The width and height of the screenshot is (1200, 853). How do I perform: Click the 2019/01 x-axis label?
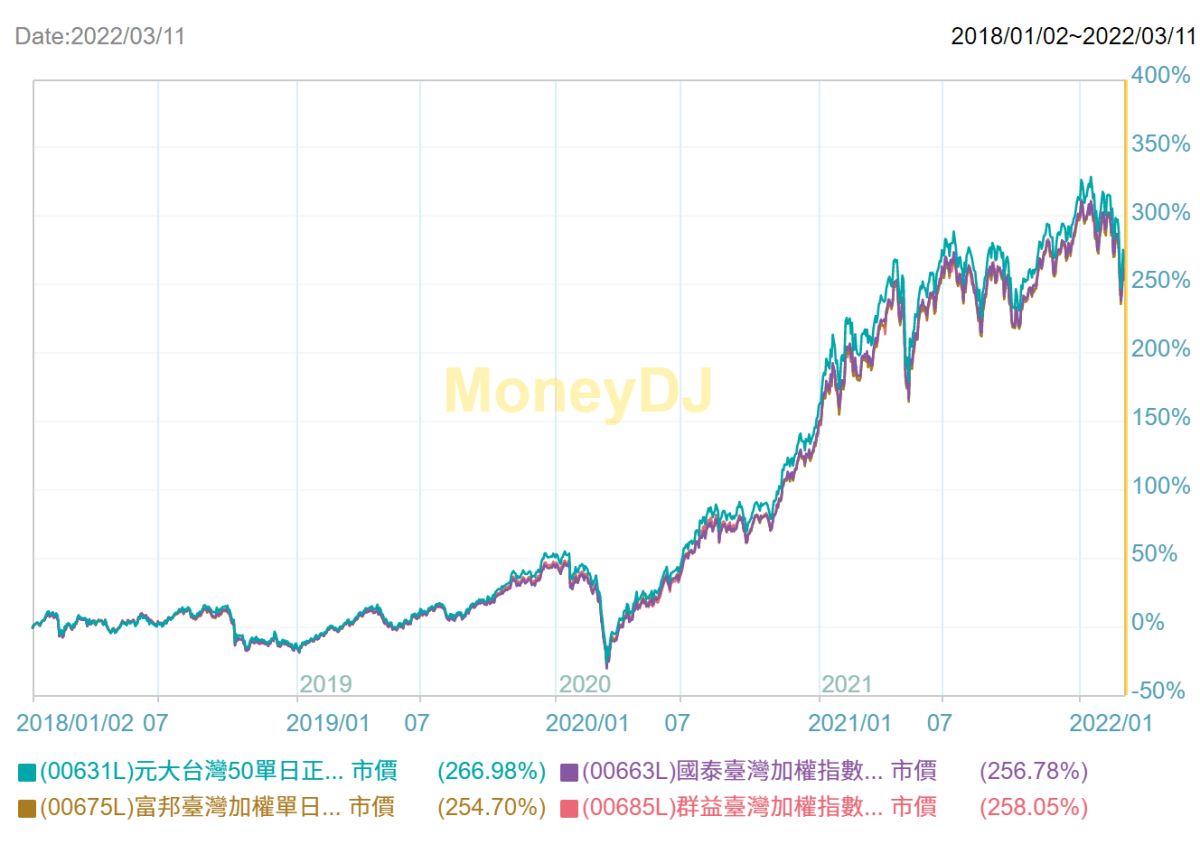click(x=329, y=721)
